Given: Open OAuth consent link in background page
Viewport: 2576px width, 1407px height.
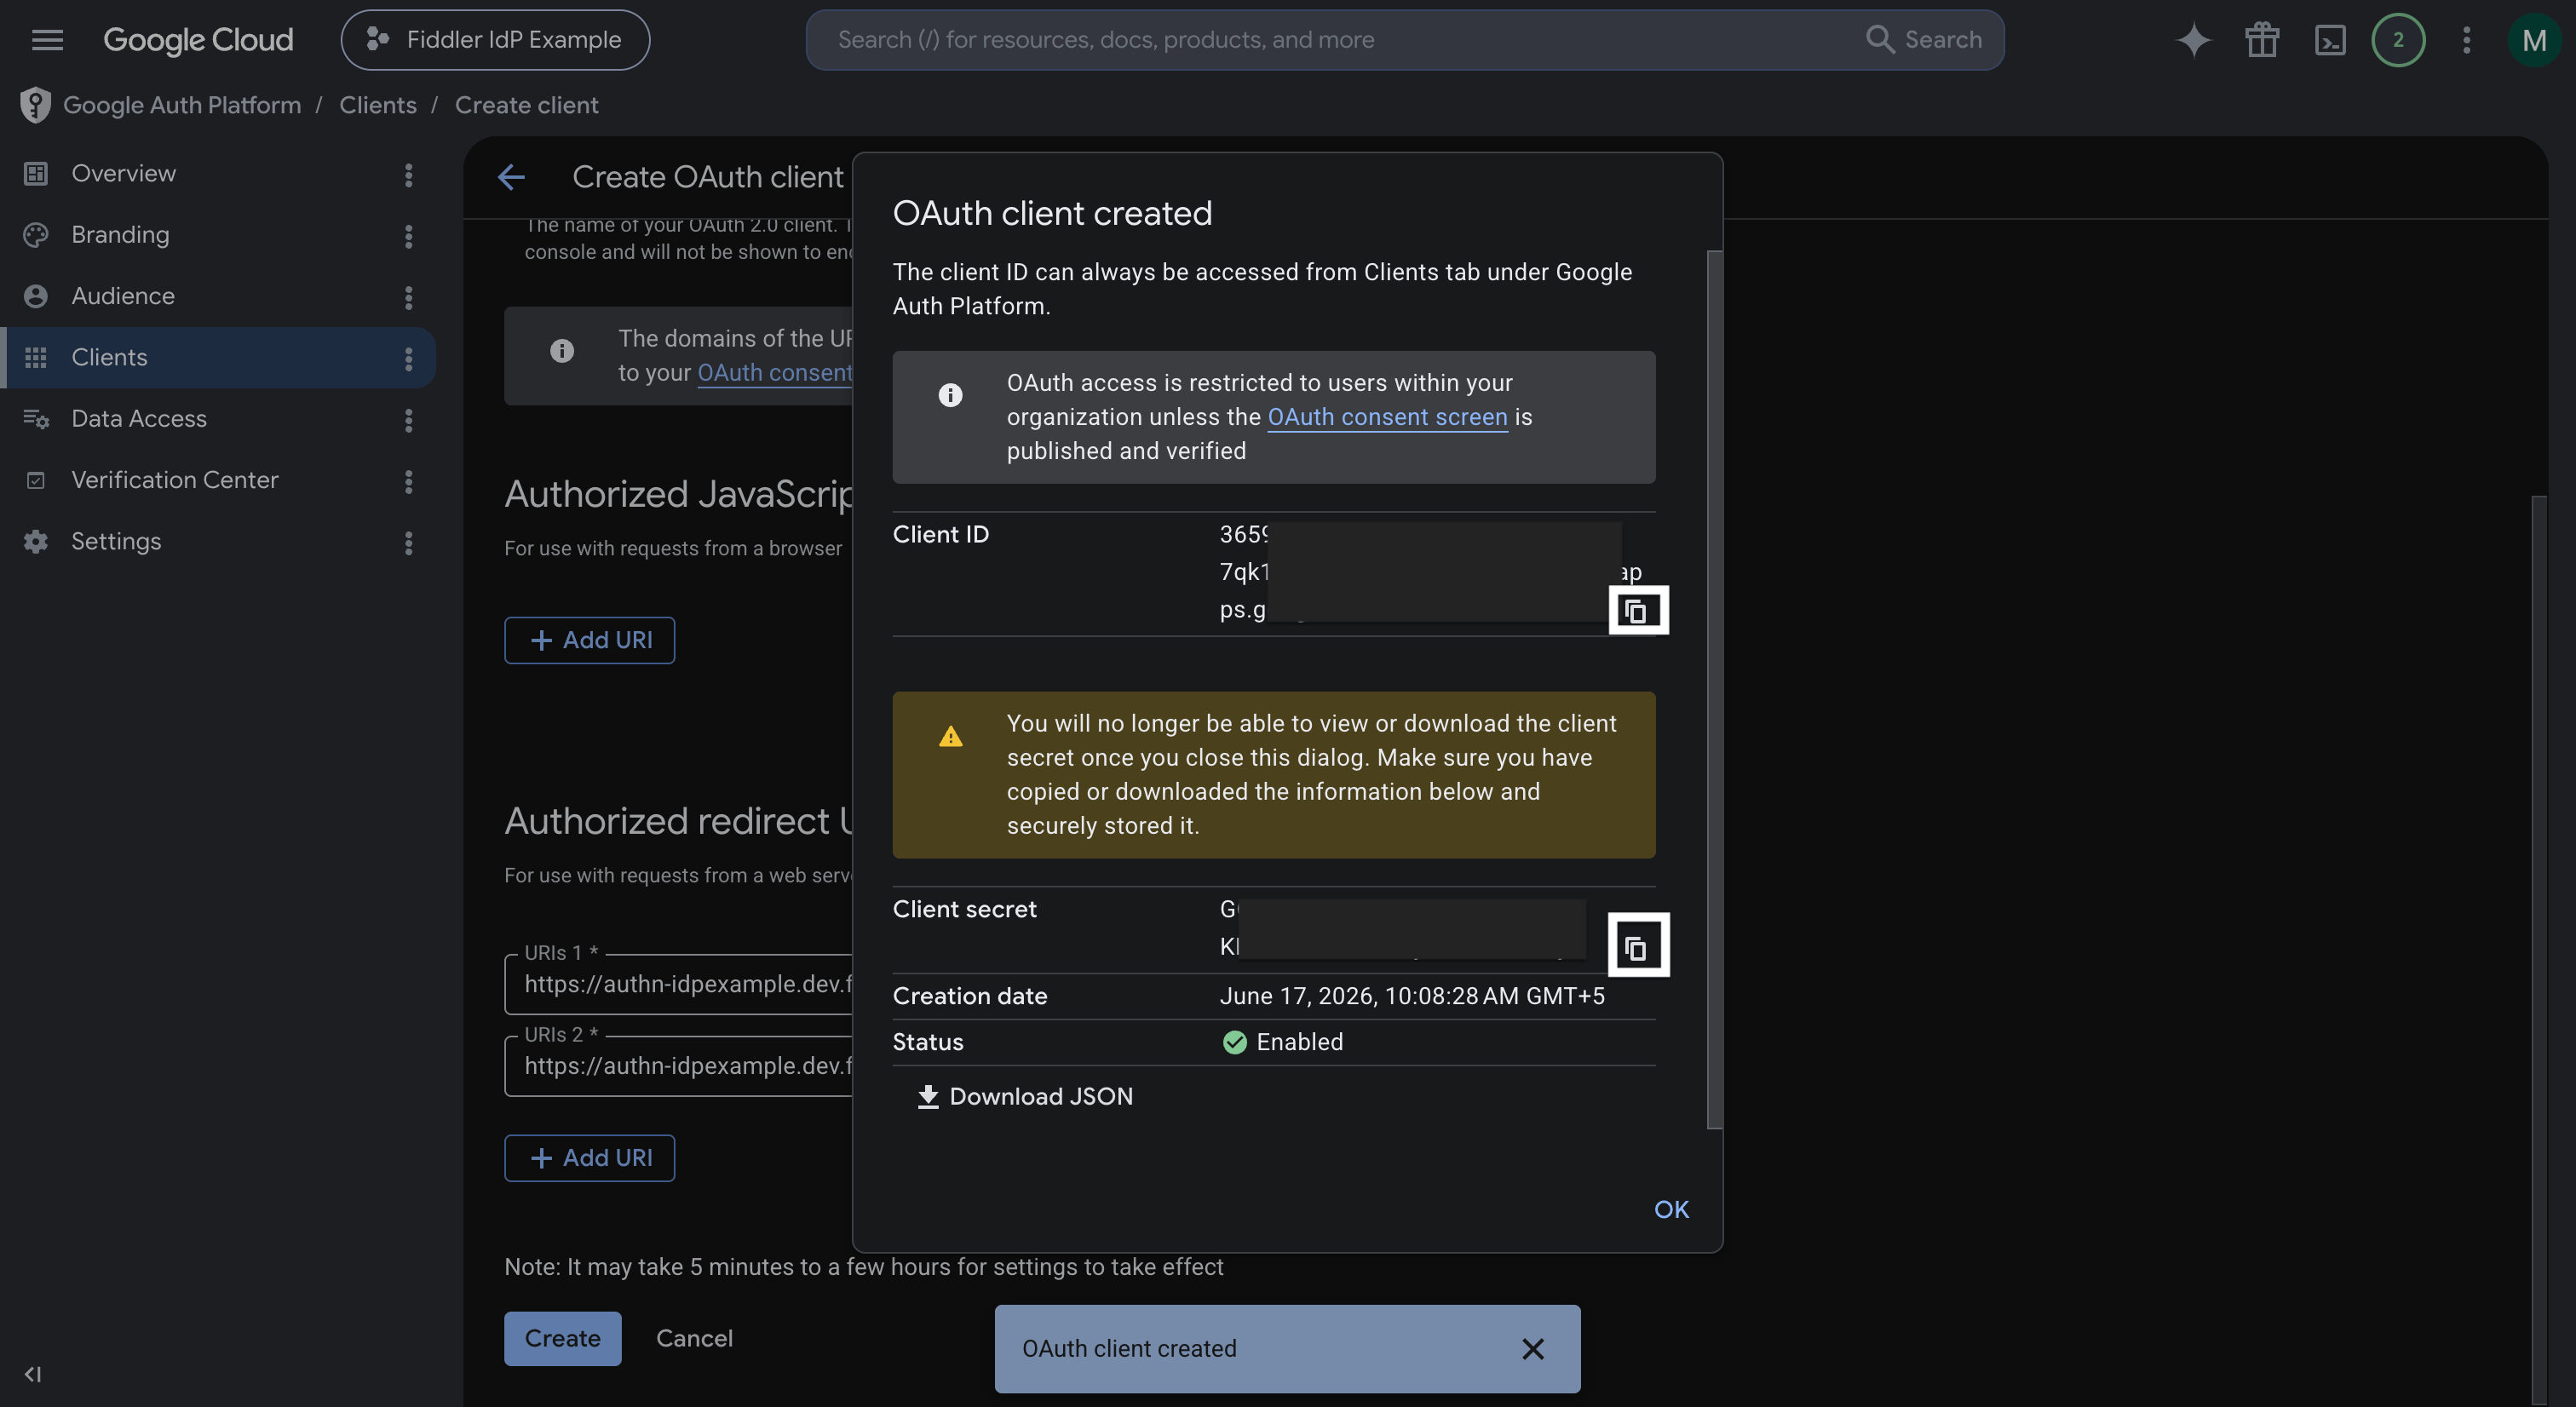Looking at the screenshot, I should pyautogui.click(x=774, y=373).
